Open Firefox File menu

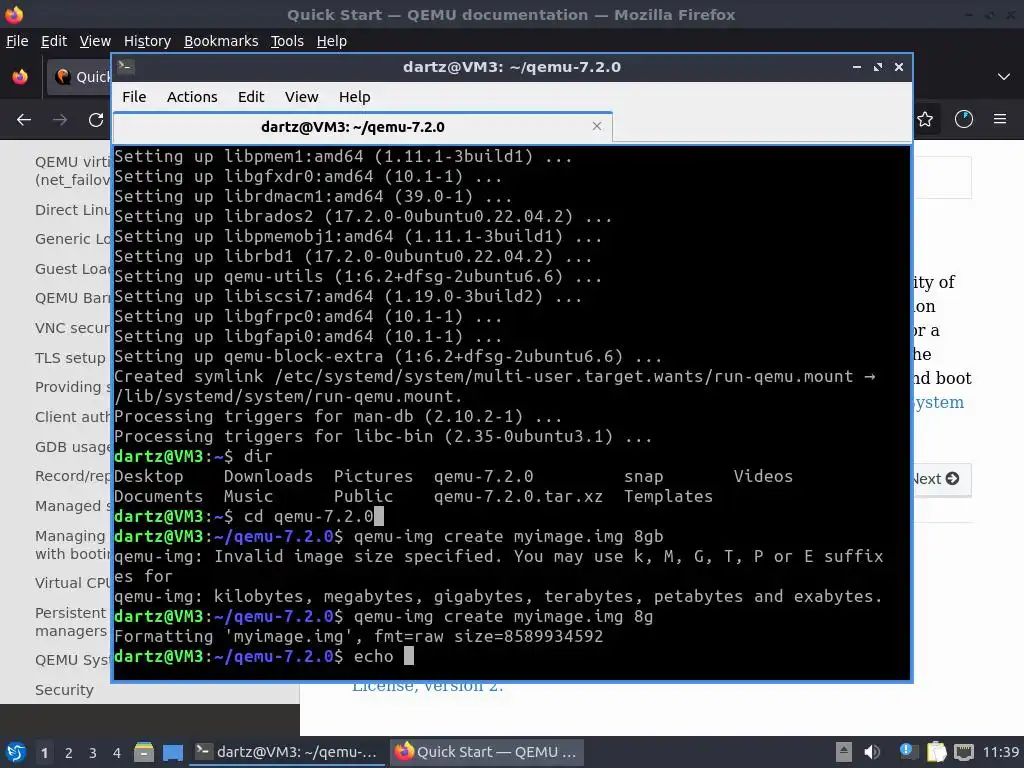(17, 41)
